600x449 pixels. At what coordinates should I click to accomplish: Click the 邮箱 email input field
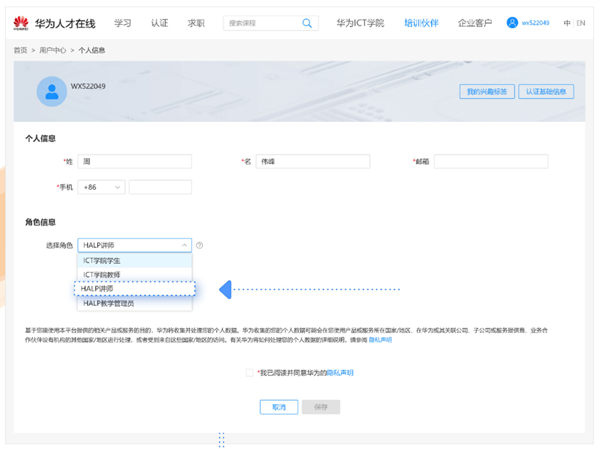(x=491, y=162)
